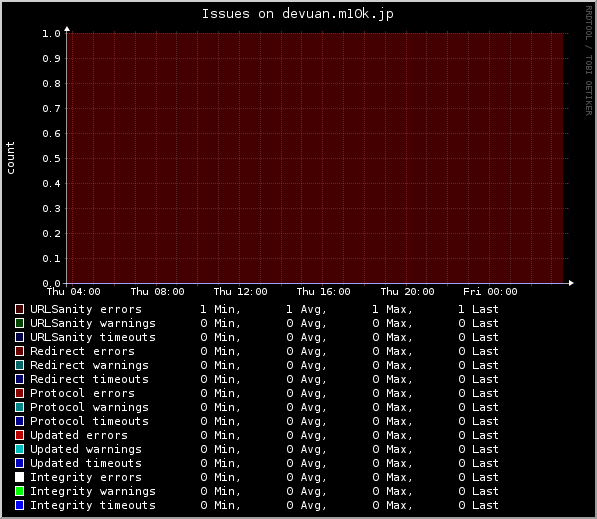Image resolution: width=597 pixels, height=519 pixels.
Task: Click the Integrity timeouts blue swatch
Action: [19, 505]
